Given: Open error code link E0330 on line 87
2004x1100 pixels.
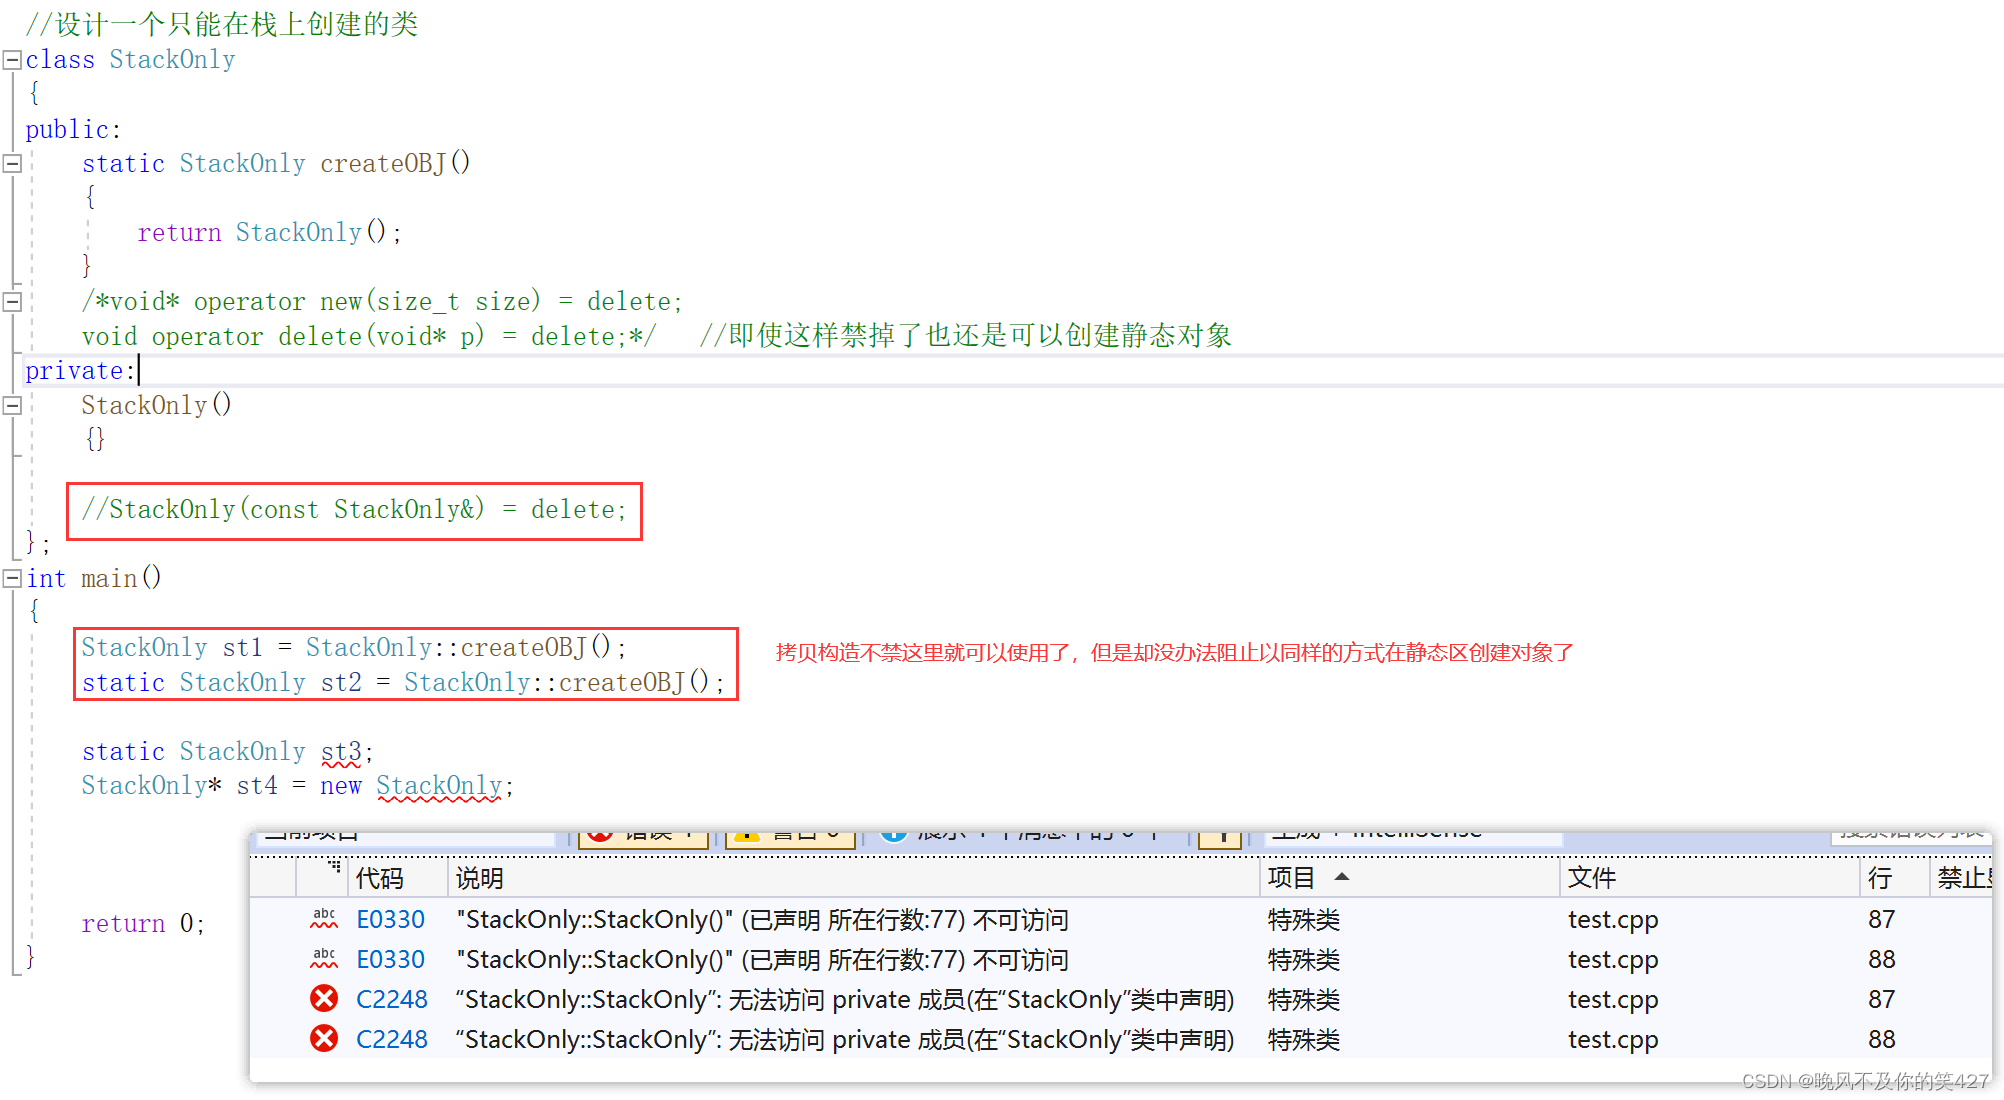Looking at the screenshot, I should point(390,919).
